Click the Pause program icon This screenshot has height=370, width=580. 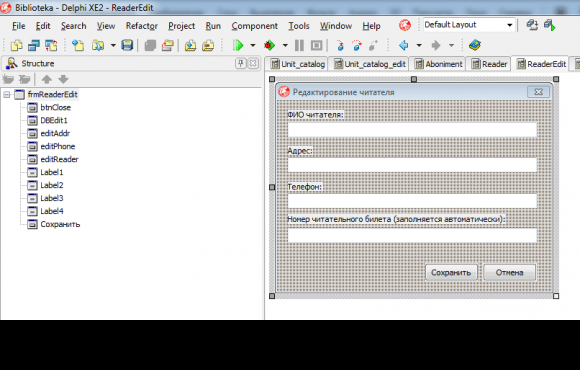pyautogui.click(x=299, y=46)
